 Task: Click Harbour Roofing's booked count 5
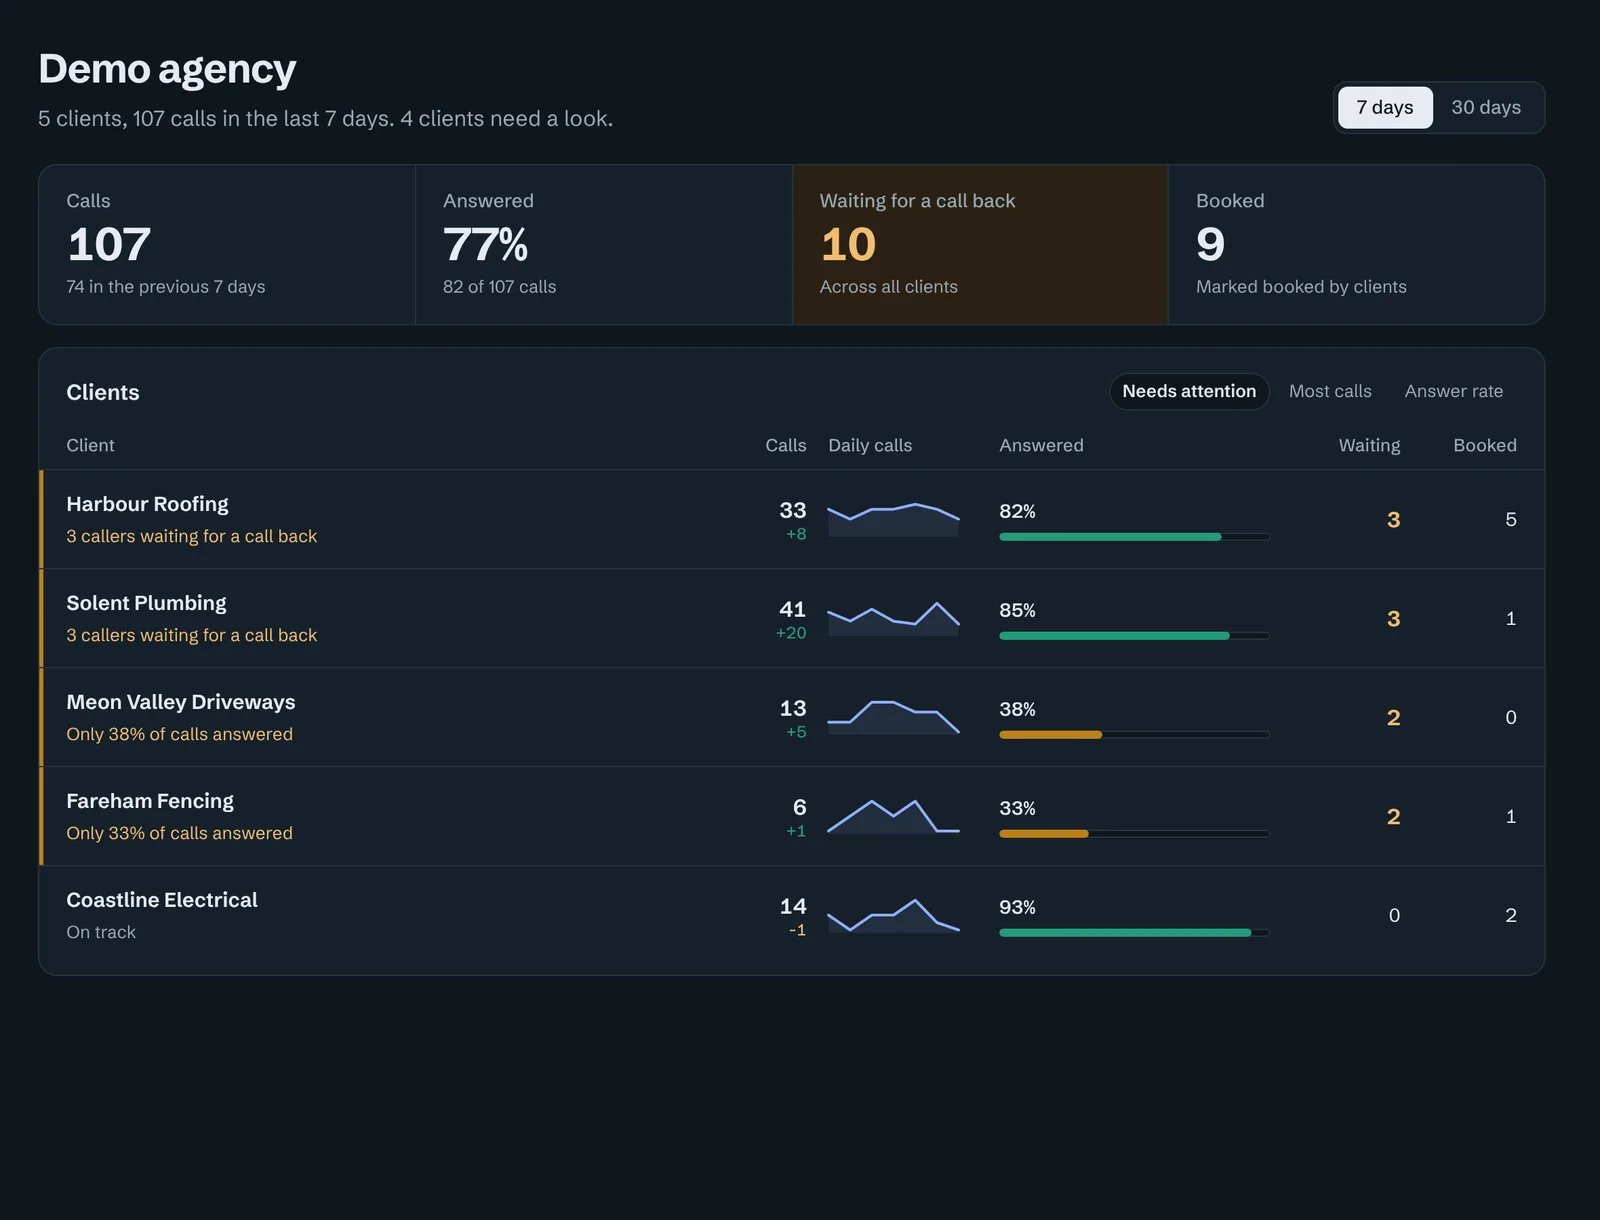pyautogui.click(x=1511, y=519)
